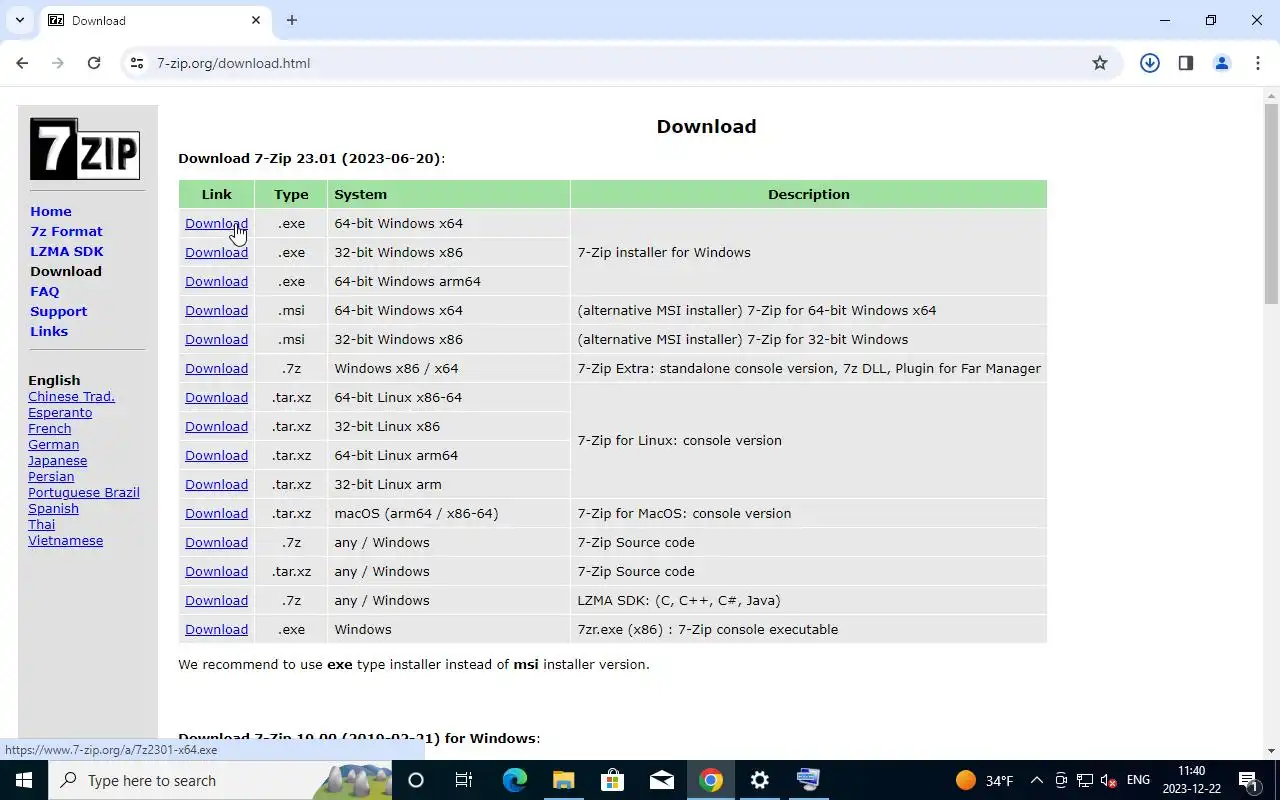Download 32-bit Windows x86 .exe installer
The image size is (1280, 800).
(216, 252)
